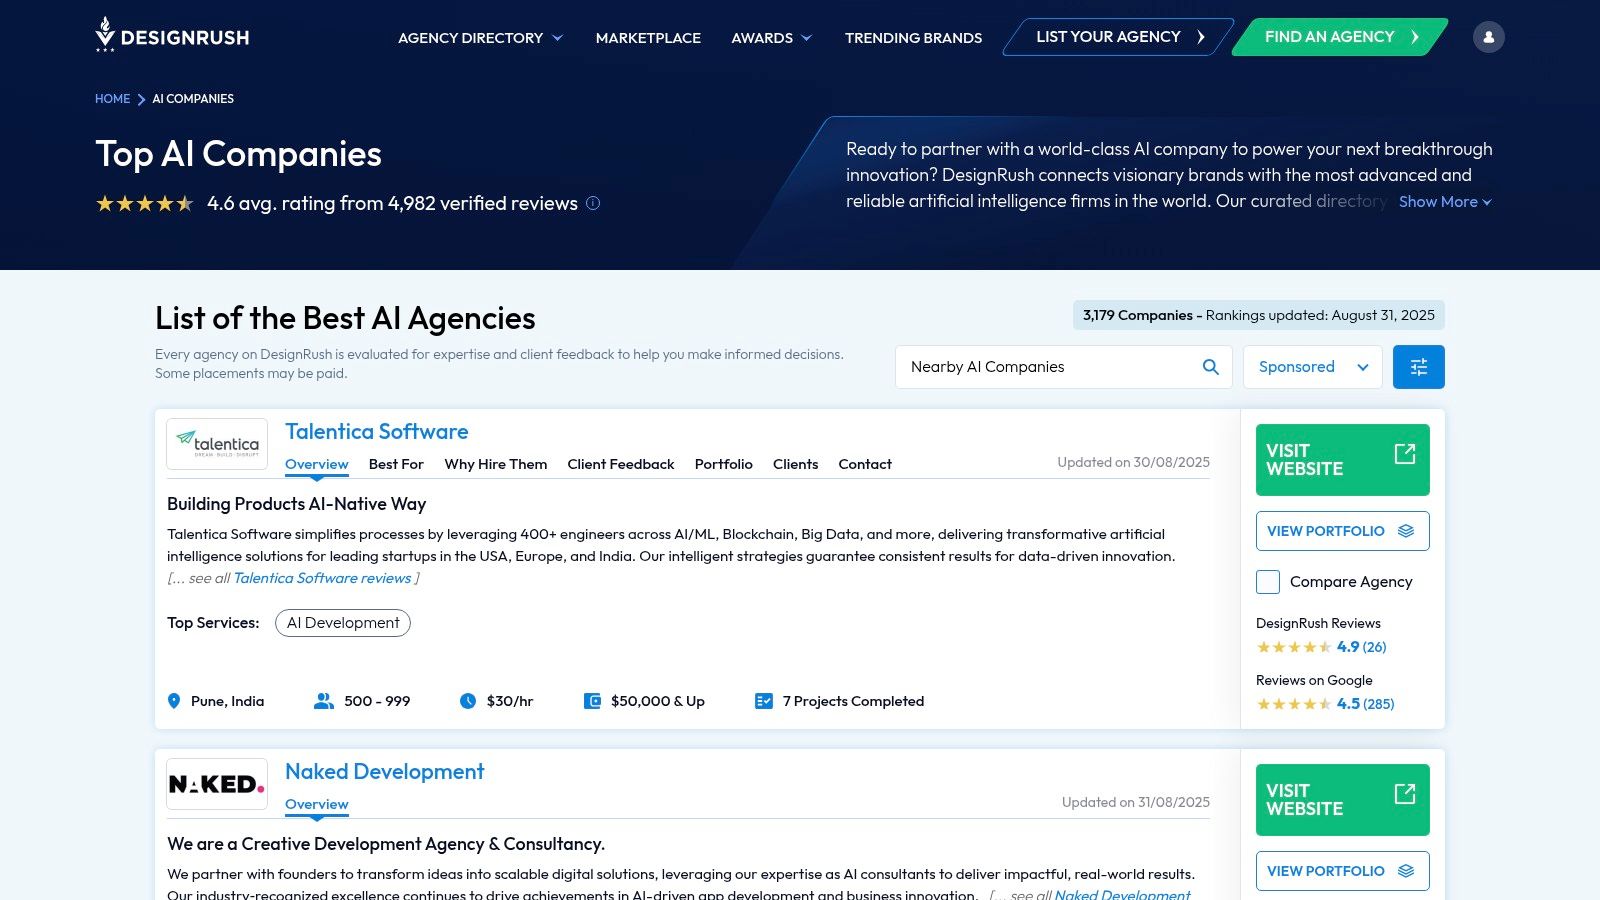Select the AI Development service tag

[x=343, y=623]
